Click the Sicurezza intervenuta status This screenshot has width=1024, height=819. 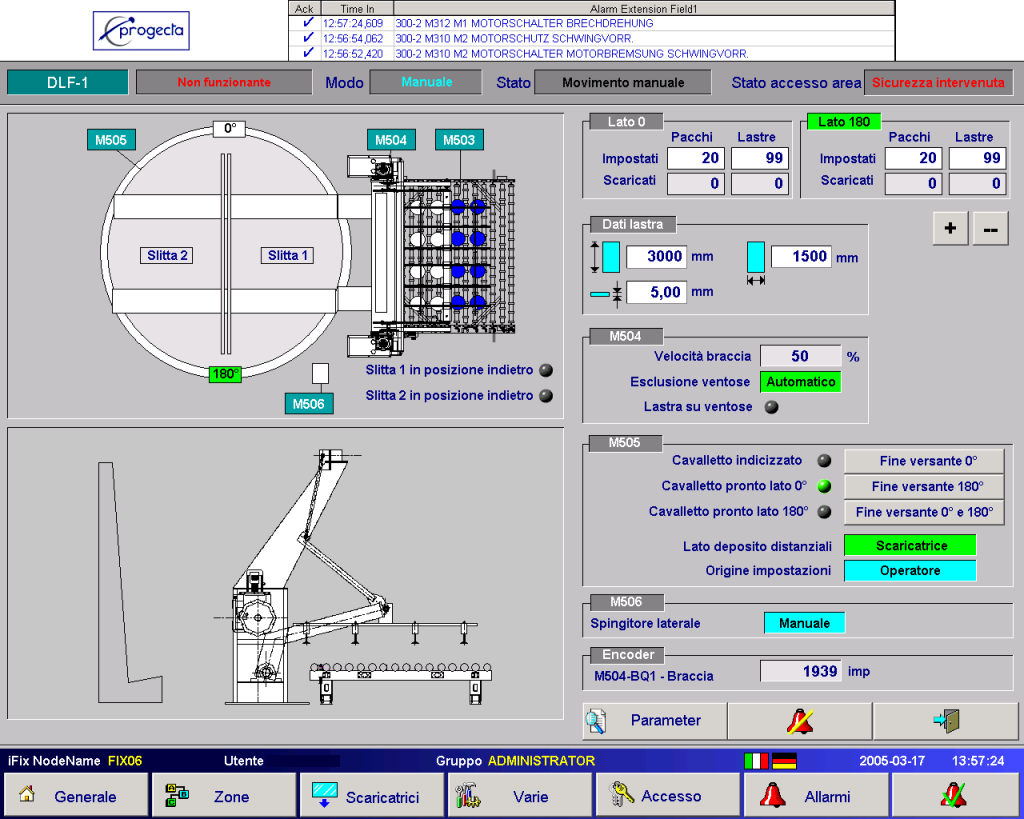(x=938, y=82)
